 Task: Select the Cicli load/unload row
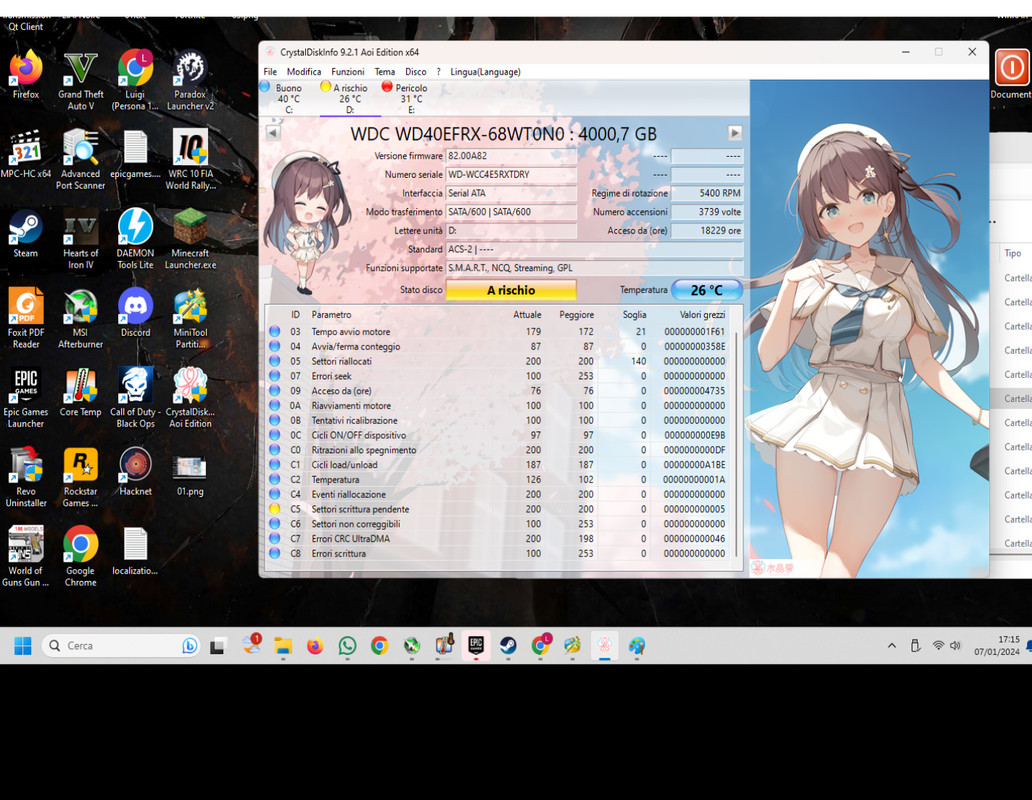click(x=500, y=464)
